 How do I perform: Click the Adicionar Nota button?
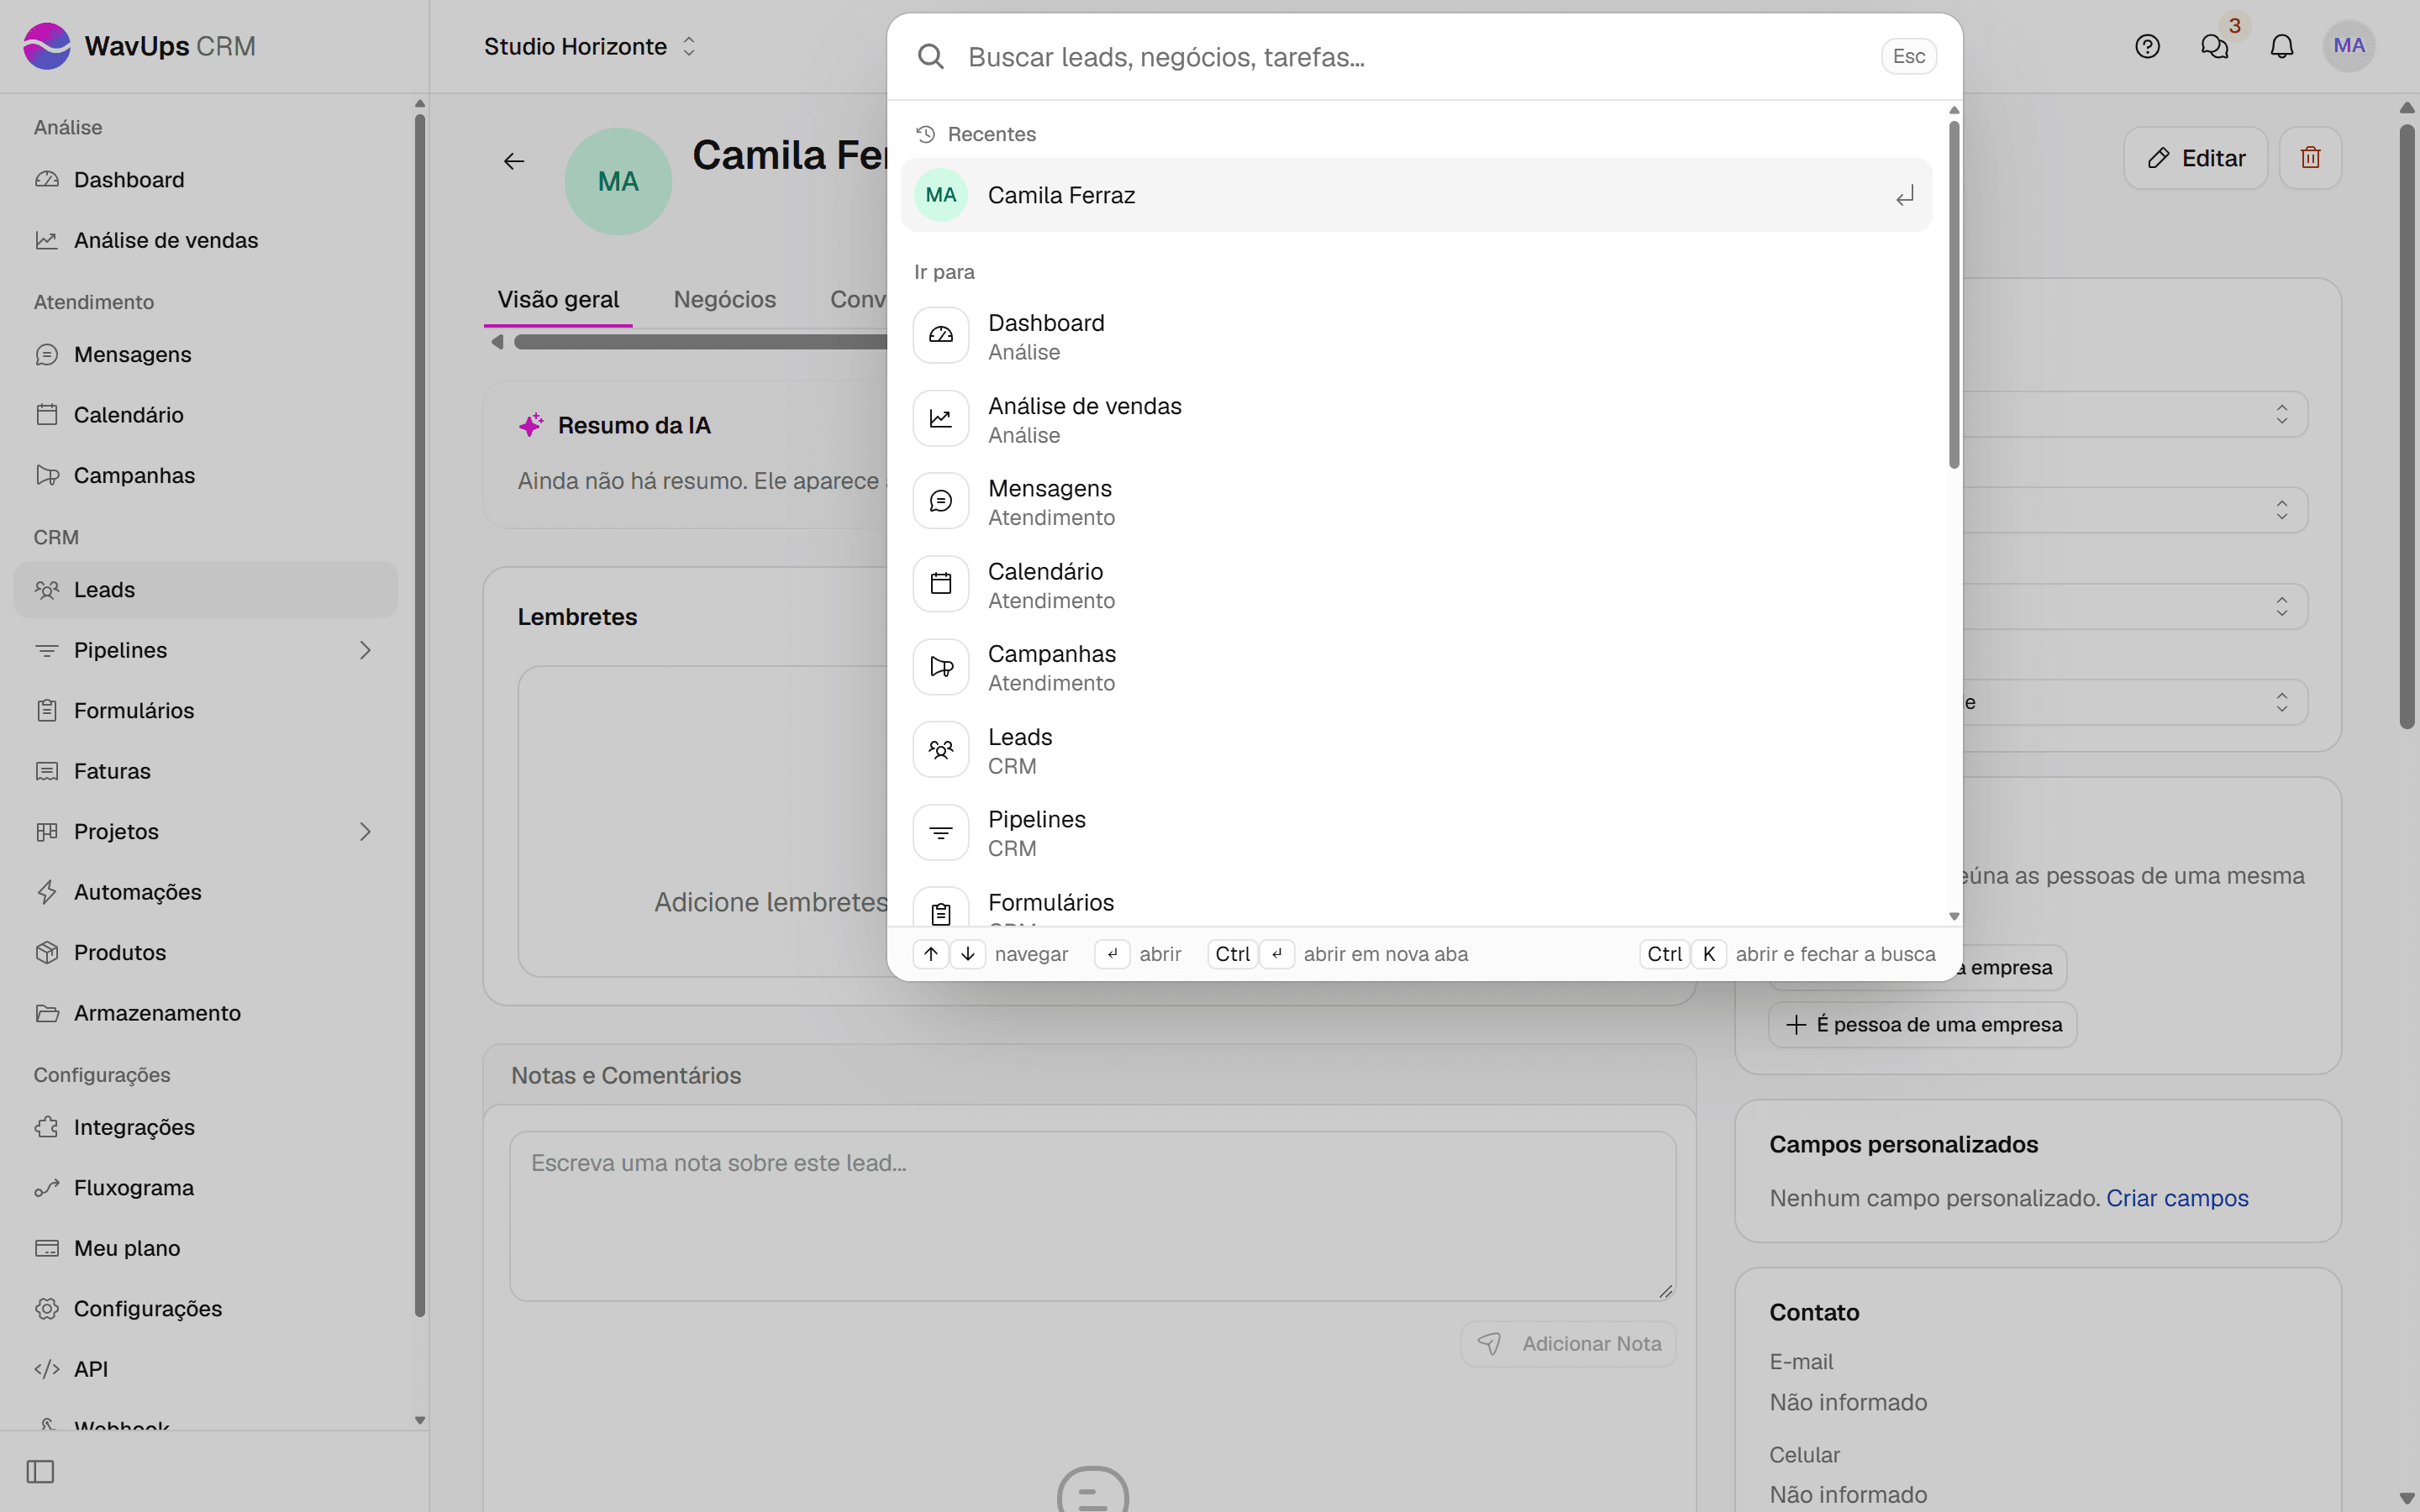1568,1343
